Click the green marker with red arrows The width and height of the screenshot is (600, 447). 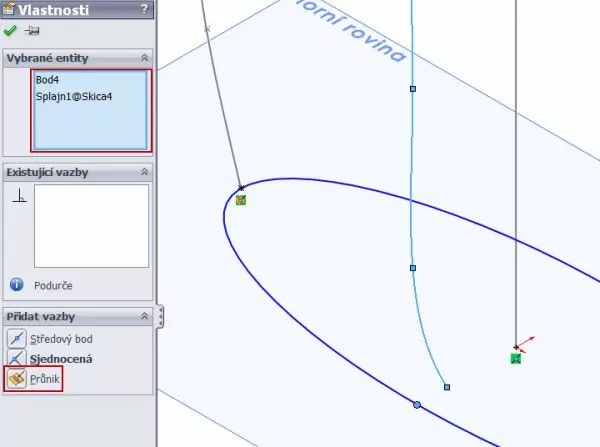[x=516, y=358]
